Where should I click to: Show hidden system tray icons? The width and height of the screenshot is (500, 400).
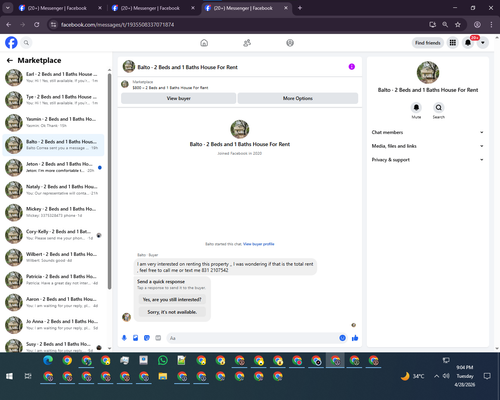point(436,376)
